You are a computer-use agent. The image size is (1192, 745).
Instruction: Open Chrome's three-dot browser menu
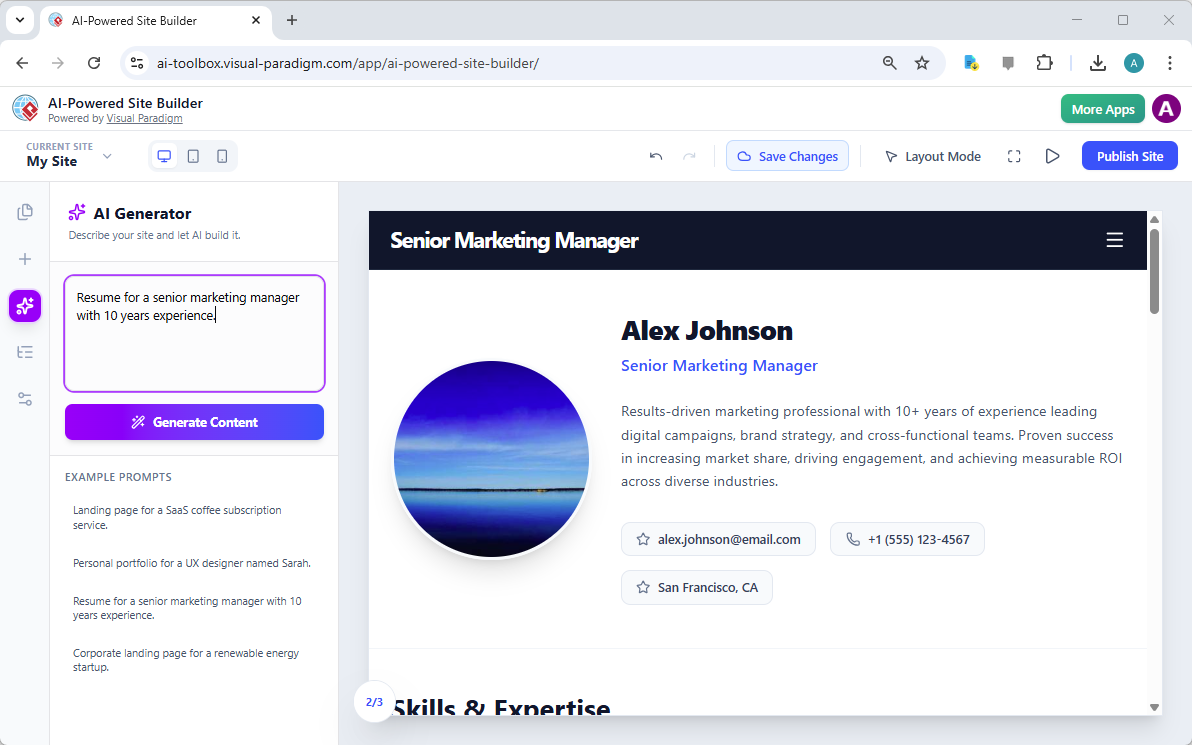point(1170,62)
